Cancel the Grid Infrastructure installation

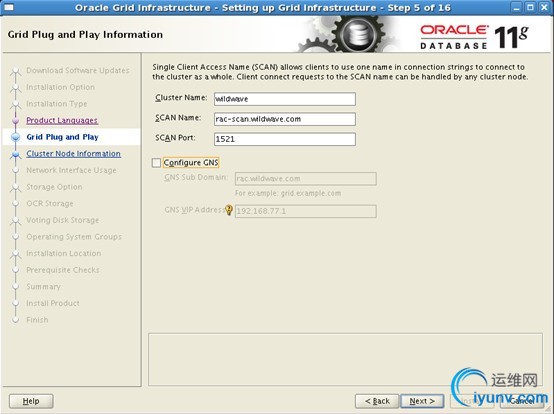(x=522, y=401)
